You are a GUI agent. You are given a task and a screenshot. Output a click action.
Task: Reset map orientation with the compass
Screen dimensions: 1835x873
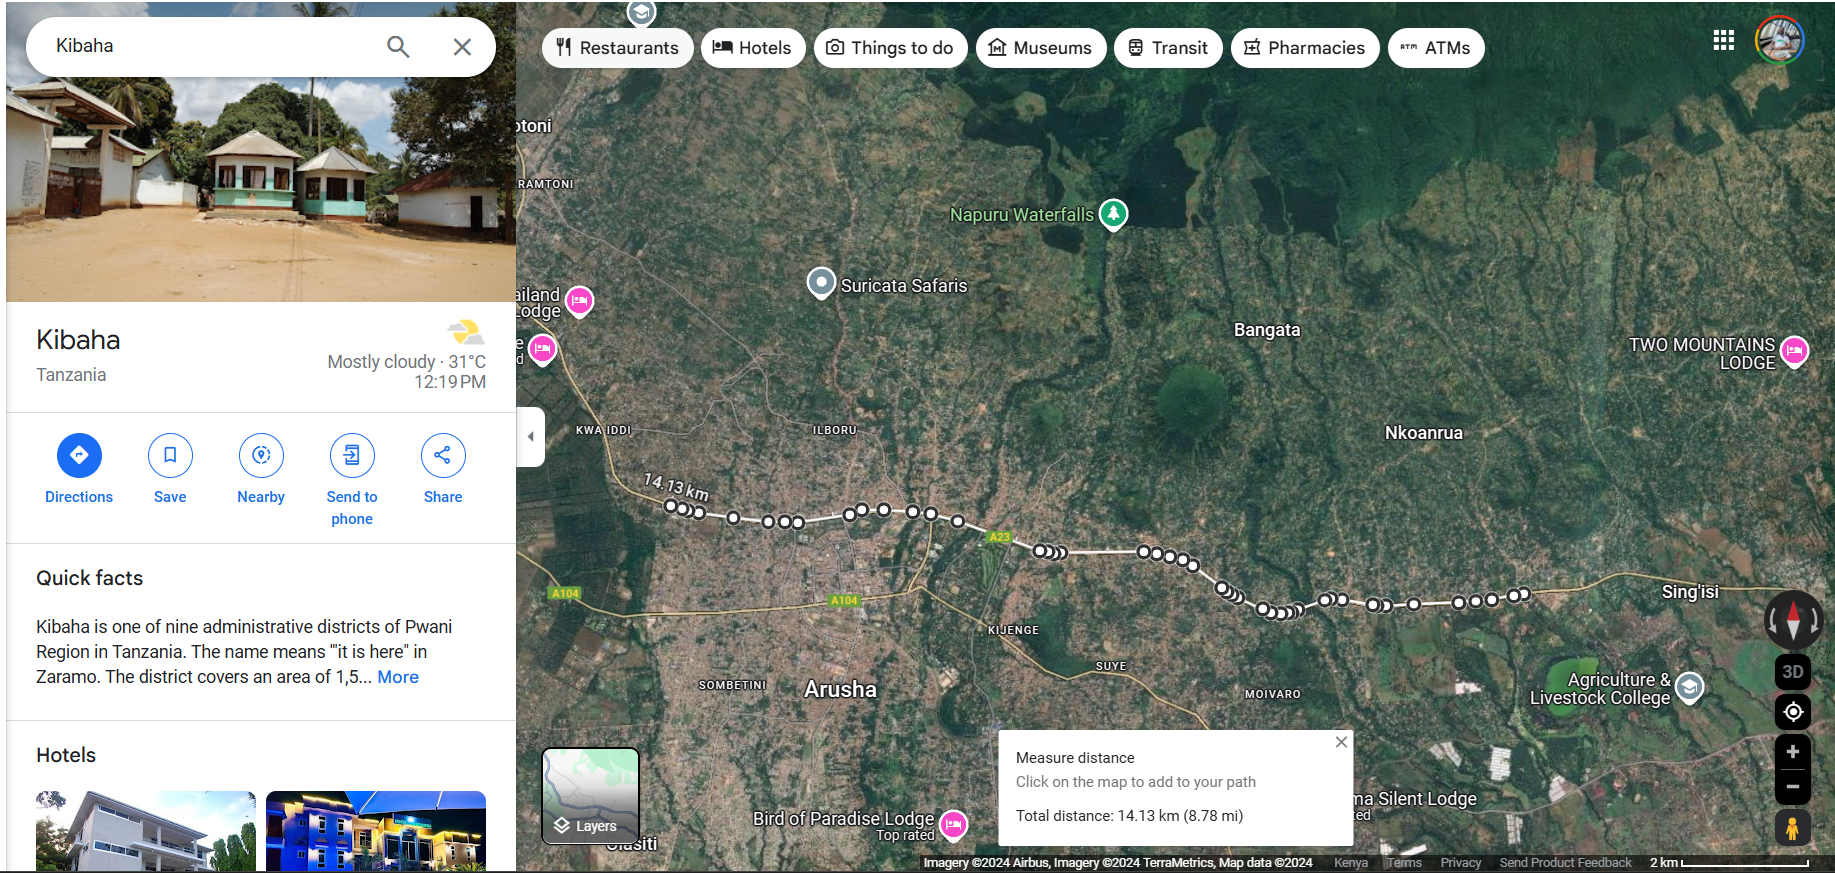(1793, 619)
